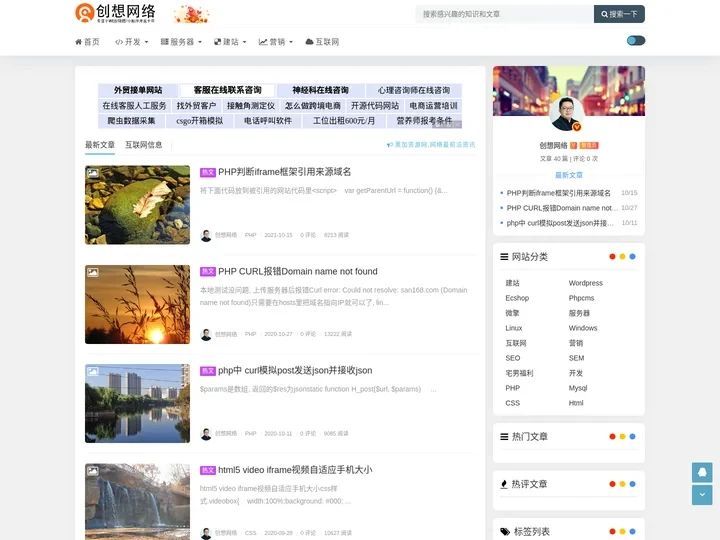The image size is (720, 540).
Task: Click the red dot in 网站分类 header
Action: point(612,257)
